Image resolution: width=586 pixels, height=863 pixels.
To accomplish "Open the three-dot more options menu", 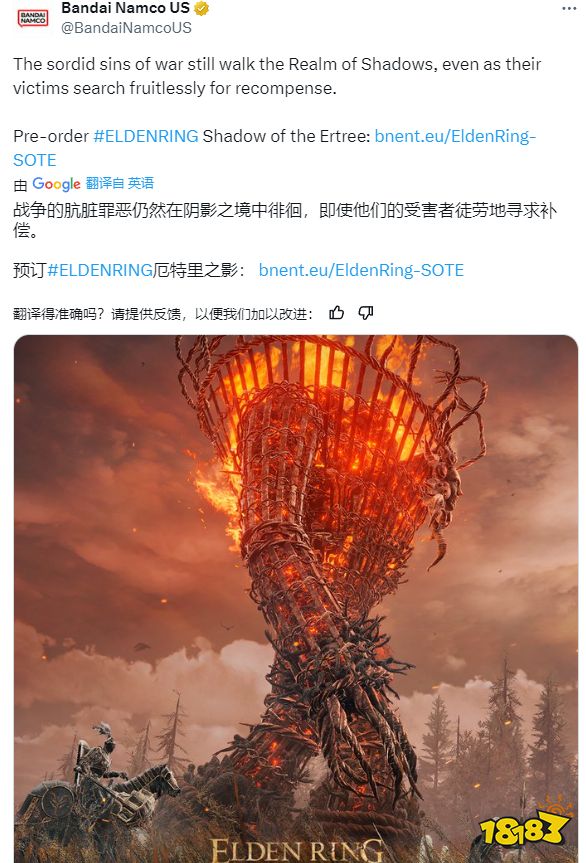I will pos(569,9).
